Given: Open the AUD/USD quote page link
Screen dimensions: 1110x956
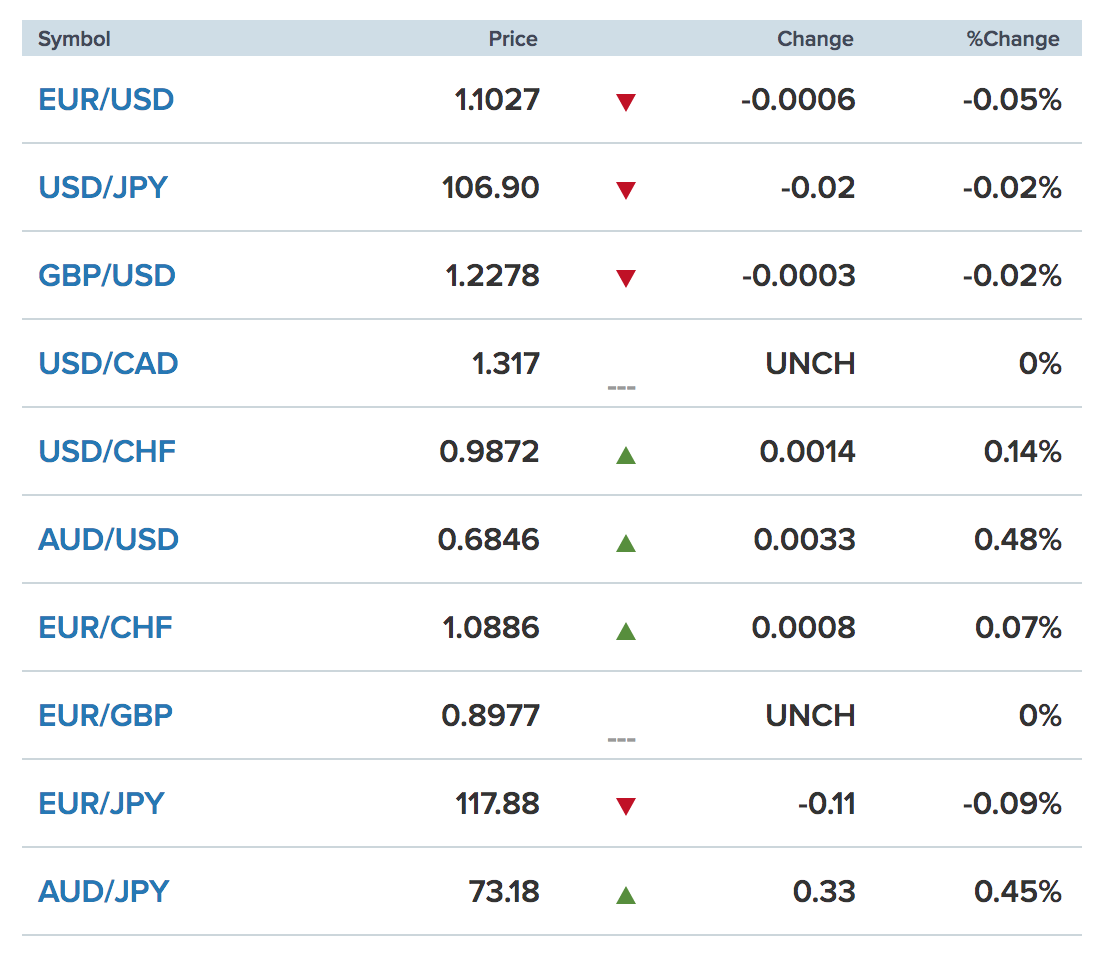Looking at the screenshot, I should (108, 540).
